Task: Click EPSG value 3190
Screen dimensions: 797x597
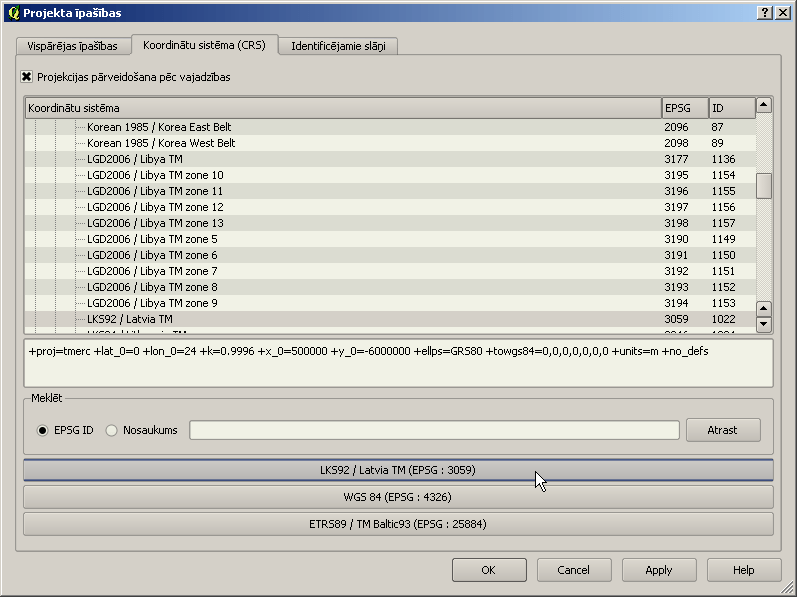Action: pos(677,239)
